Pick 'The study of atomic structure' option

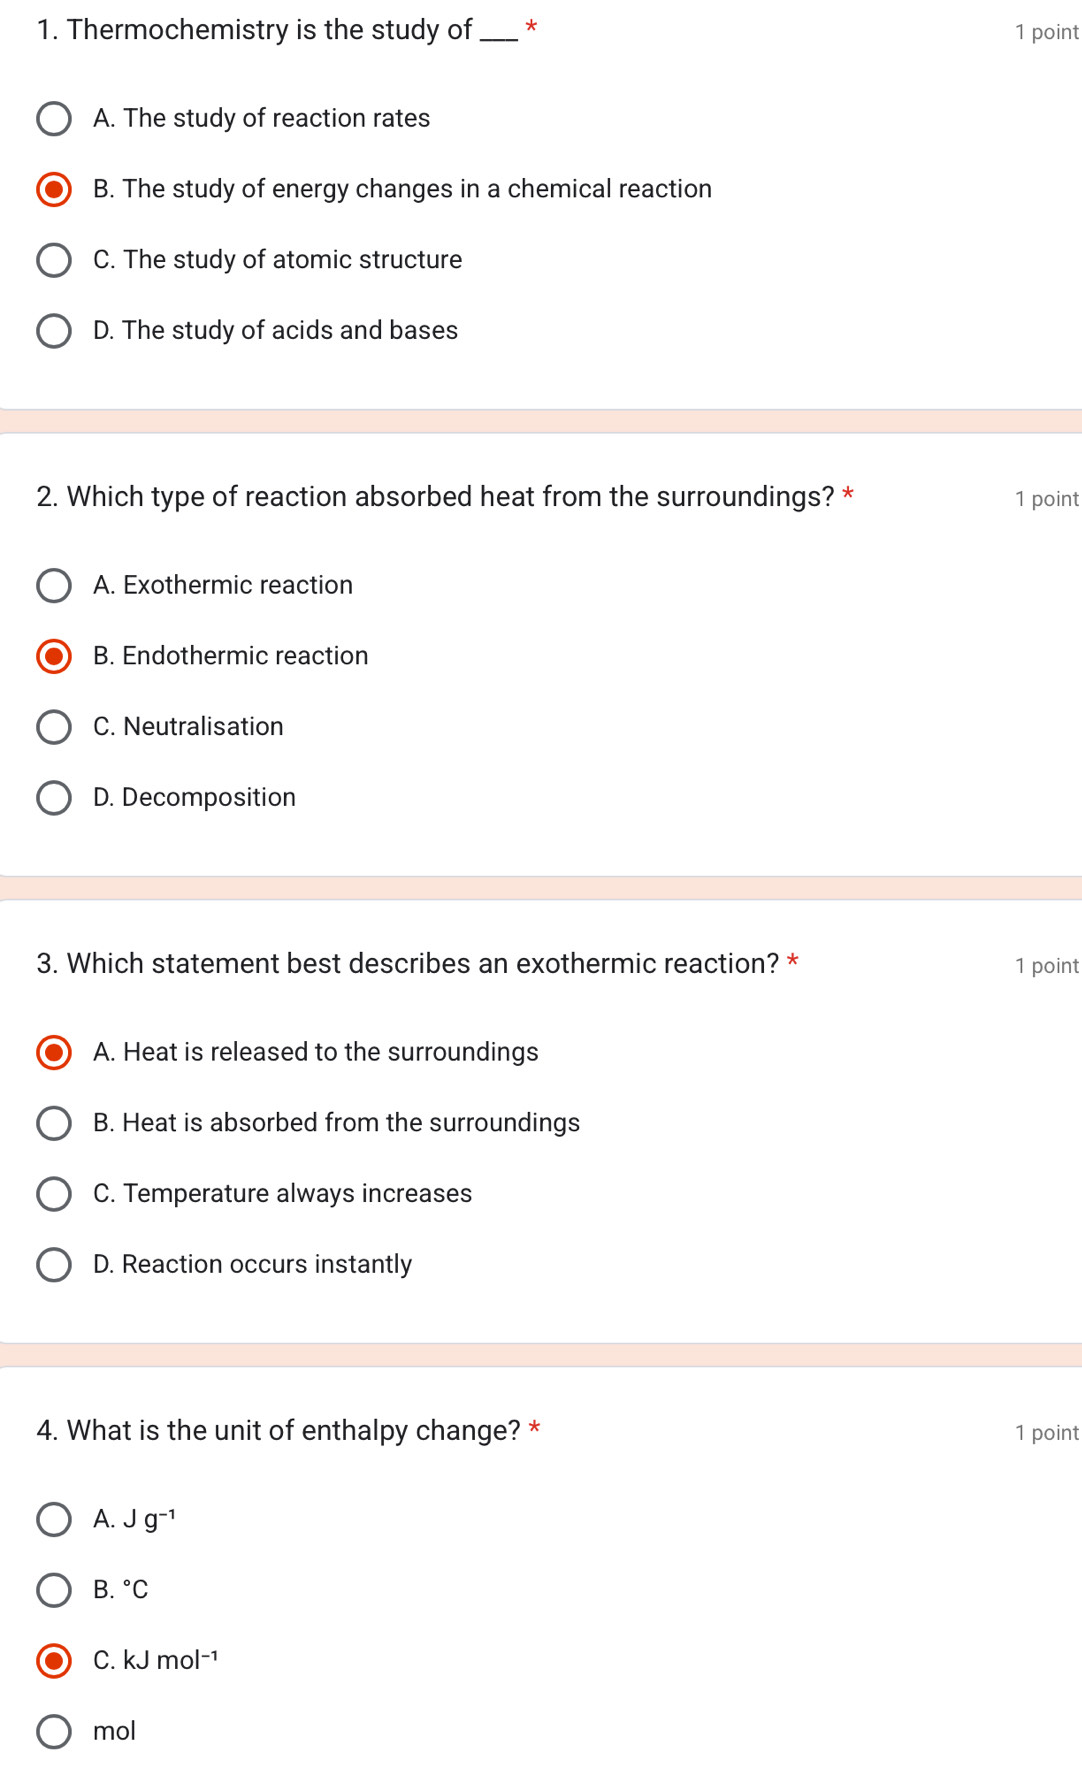tap(54, 260)
